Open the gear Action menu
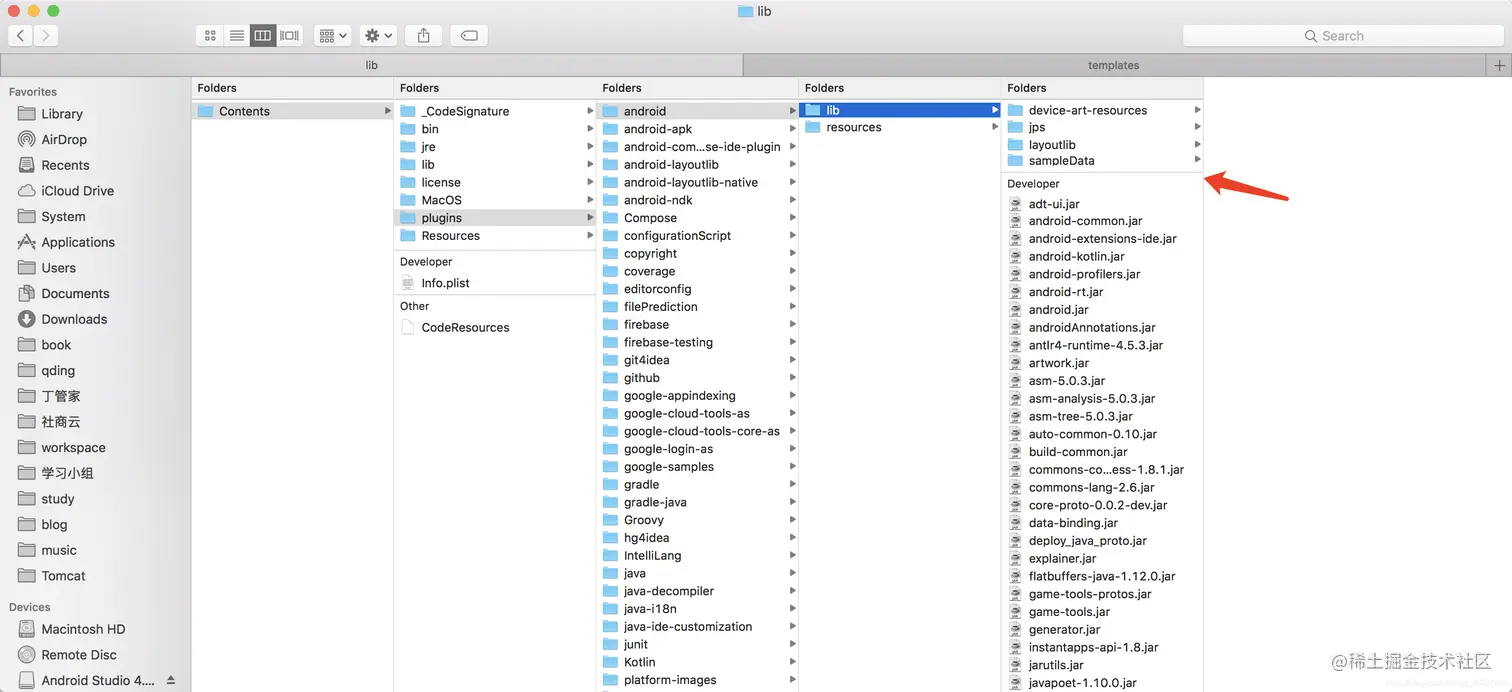The width and height of the screenshot is (1512, 692). tap(379, 36)
